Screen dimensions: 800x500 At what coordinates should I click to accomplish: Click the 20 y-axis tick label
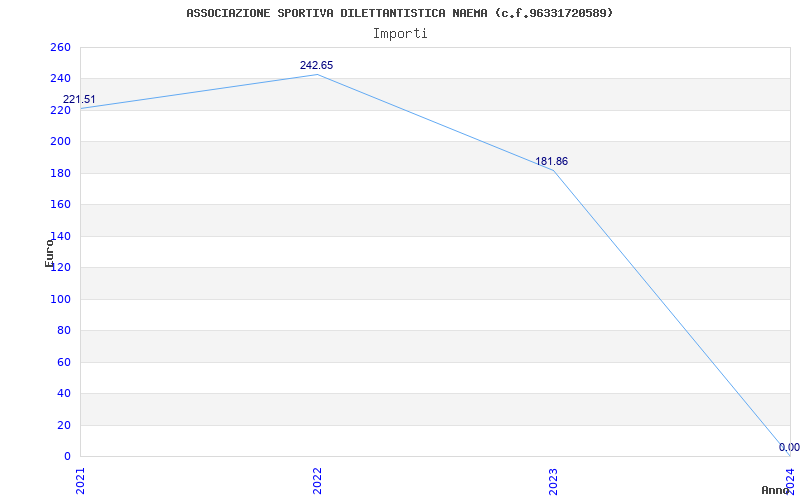pos(63,426)
